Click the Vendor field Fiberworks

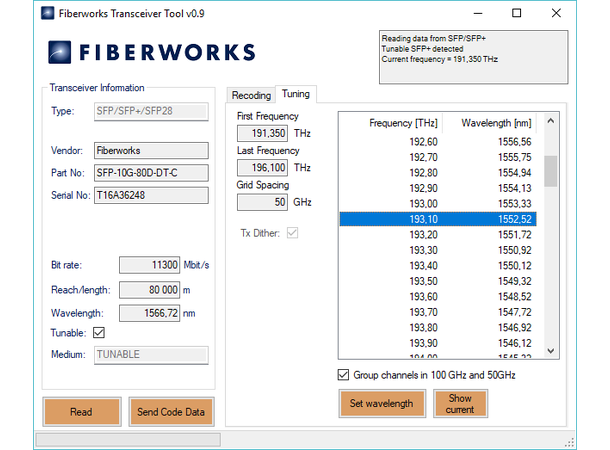[151, 151]
